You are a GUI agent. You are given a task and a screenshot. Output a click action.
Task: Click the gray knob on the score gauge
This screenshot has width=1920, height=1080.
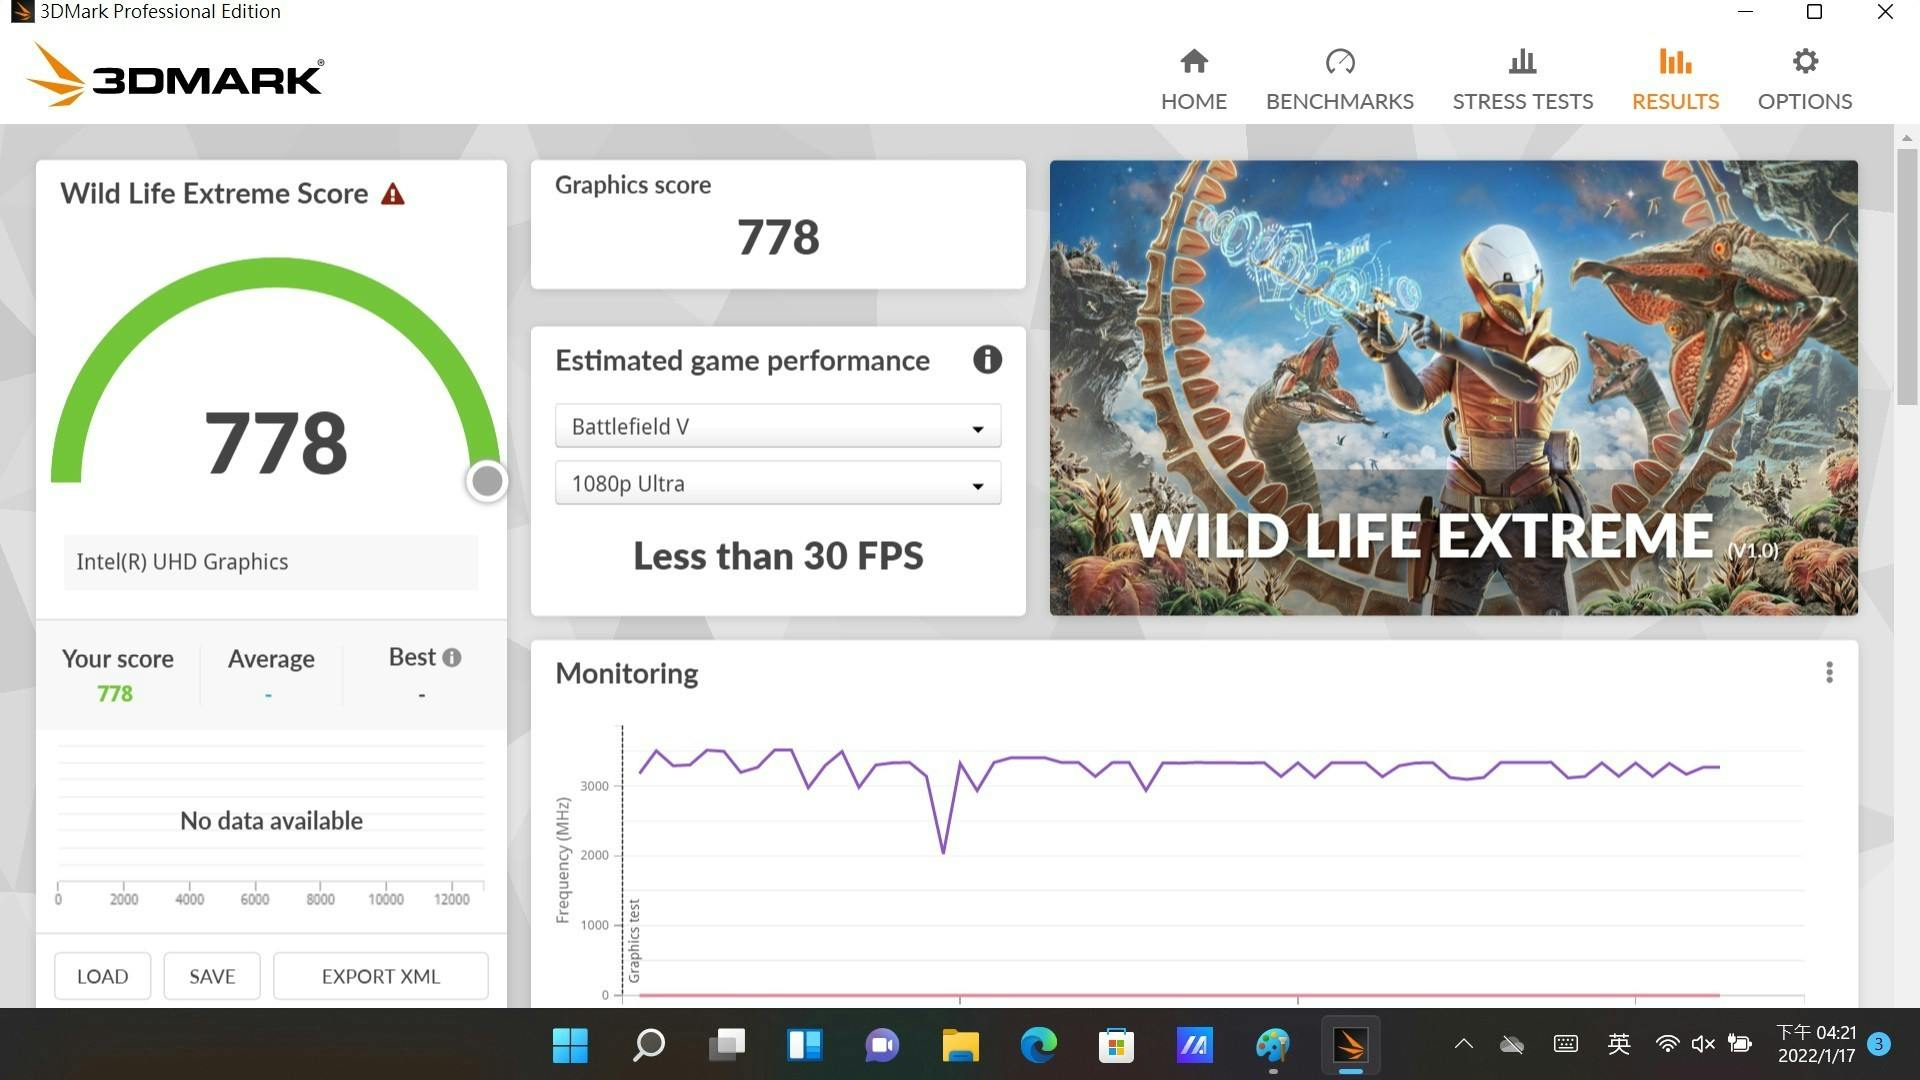[x=487, y=481]
